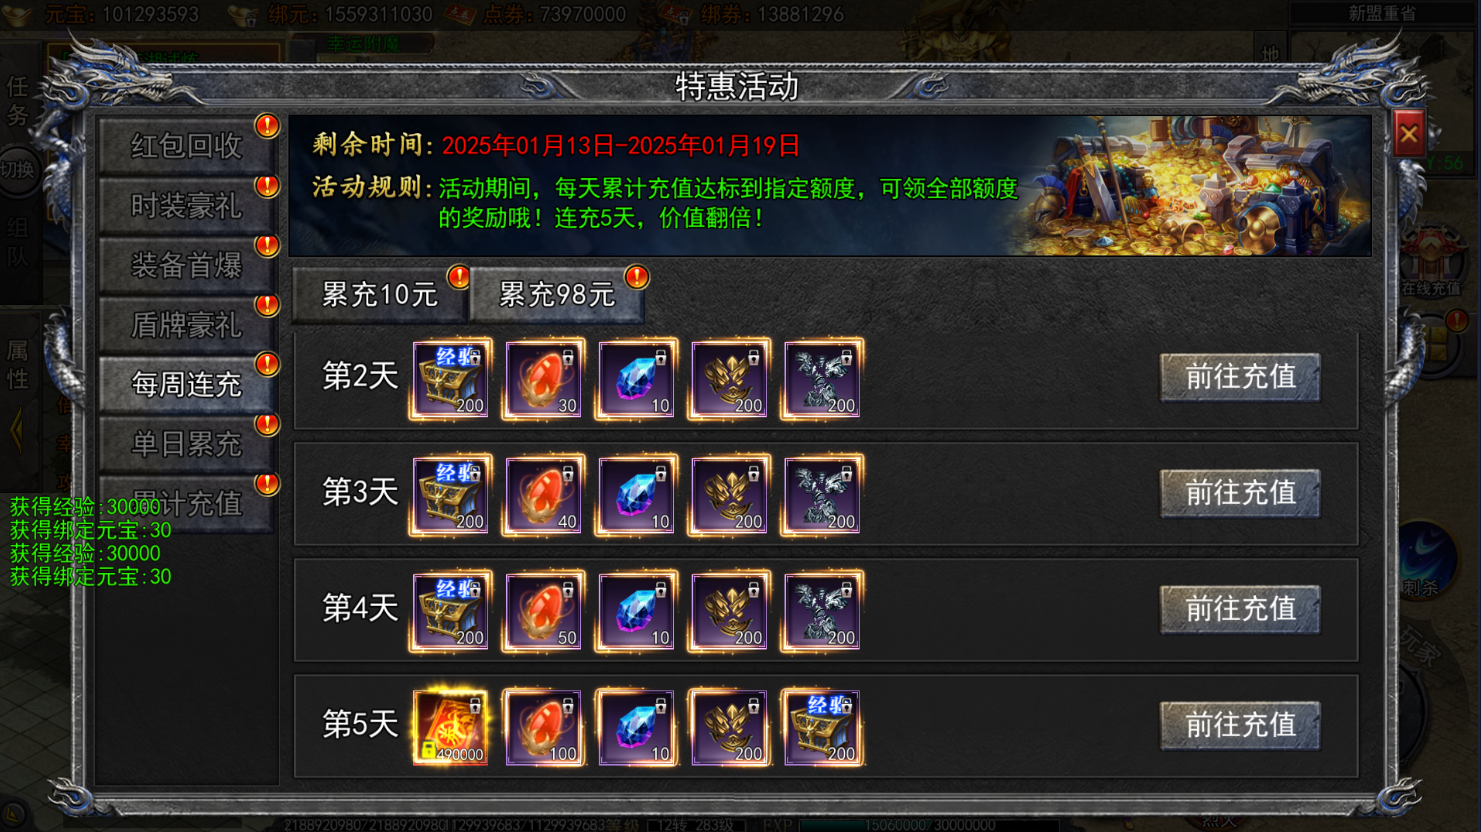Close the 特惠活动 dialog with red X

pyautogui.click(x=1408, y=134)
